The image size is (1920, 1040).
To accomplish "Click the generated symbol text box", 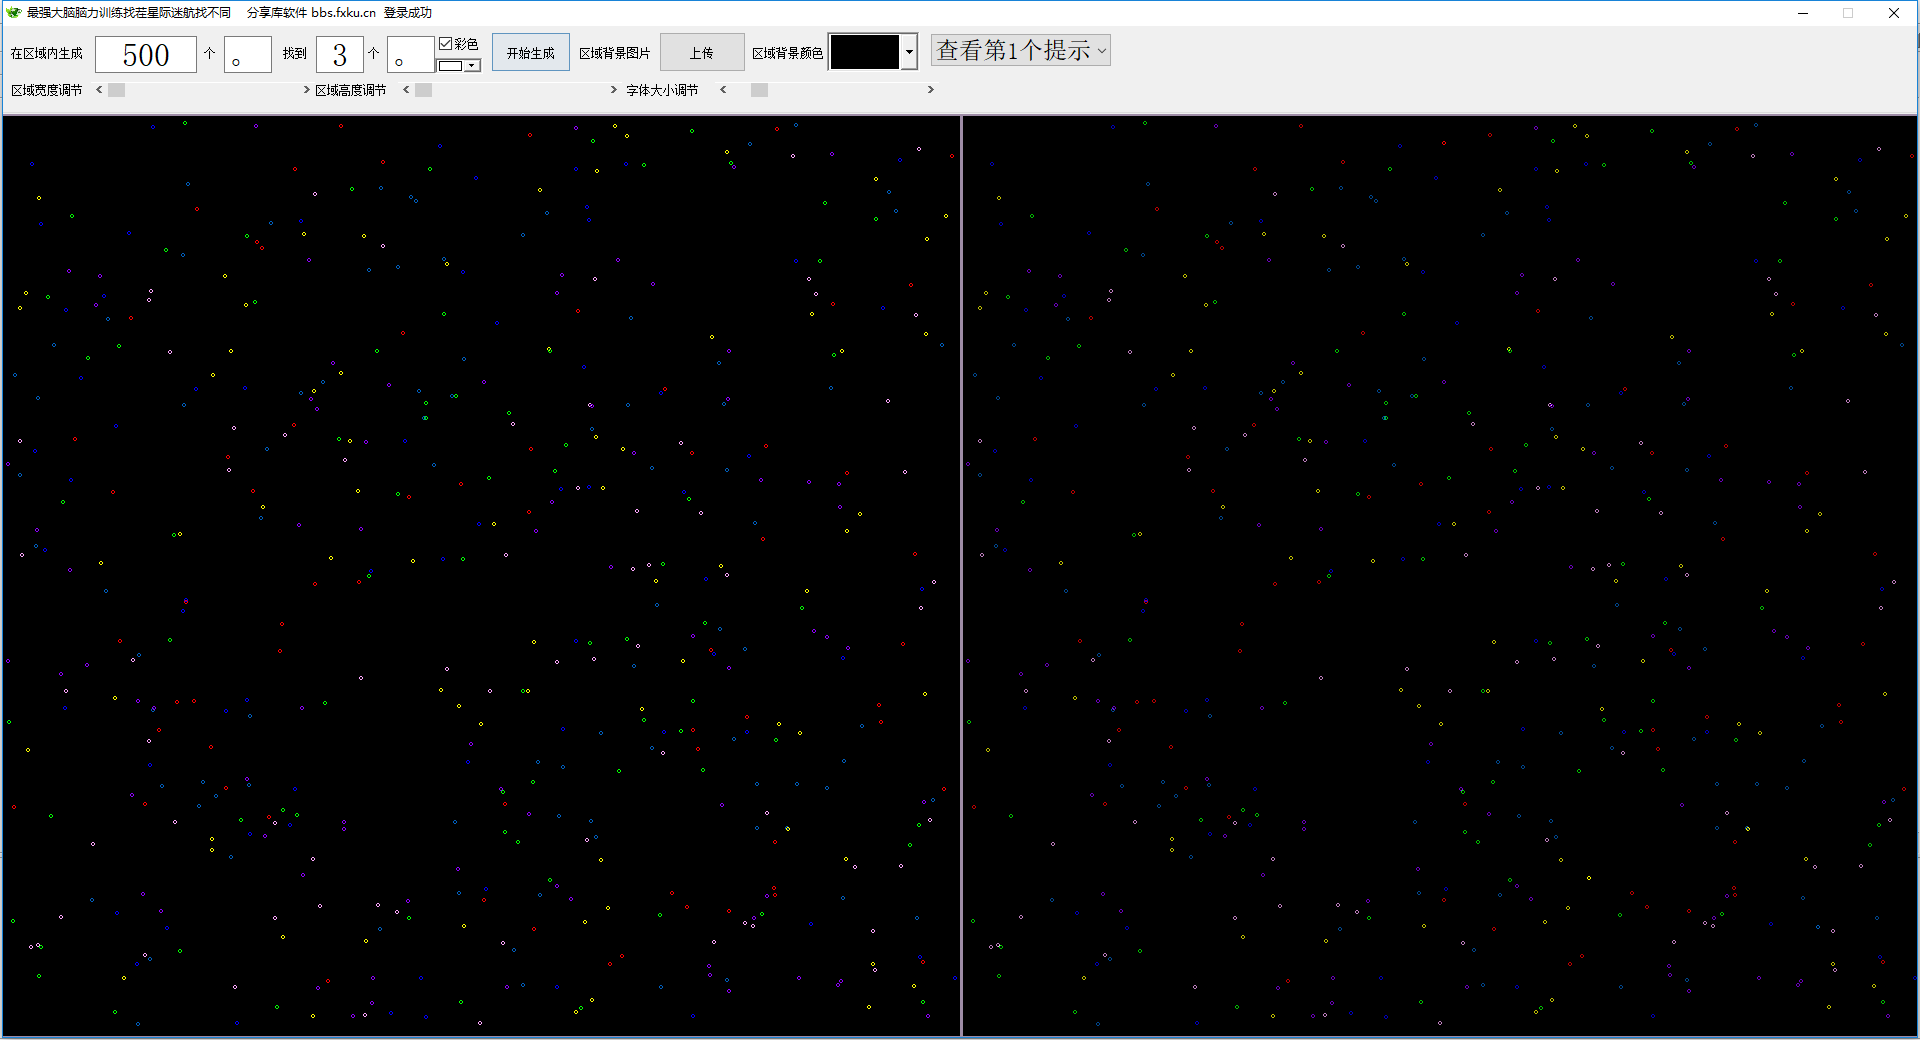I will point(248,54).
